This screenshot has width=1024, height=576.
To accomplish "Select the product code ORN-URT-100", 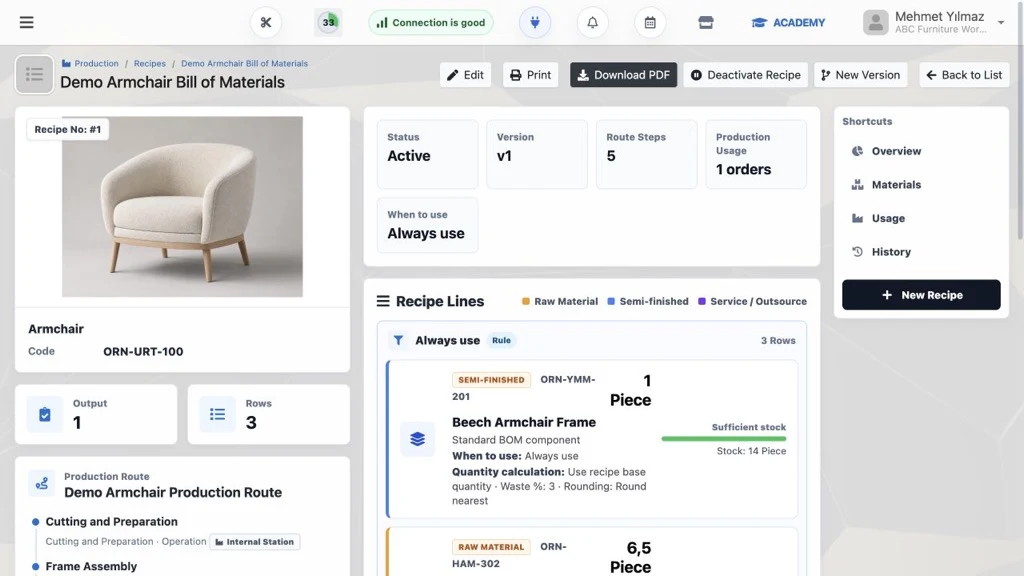I will click(x=143, y=351).
